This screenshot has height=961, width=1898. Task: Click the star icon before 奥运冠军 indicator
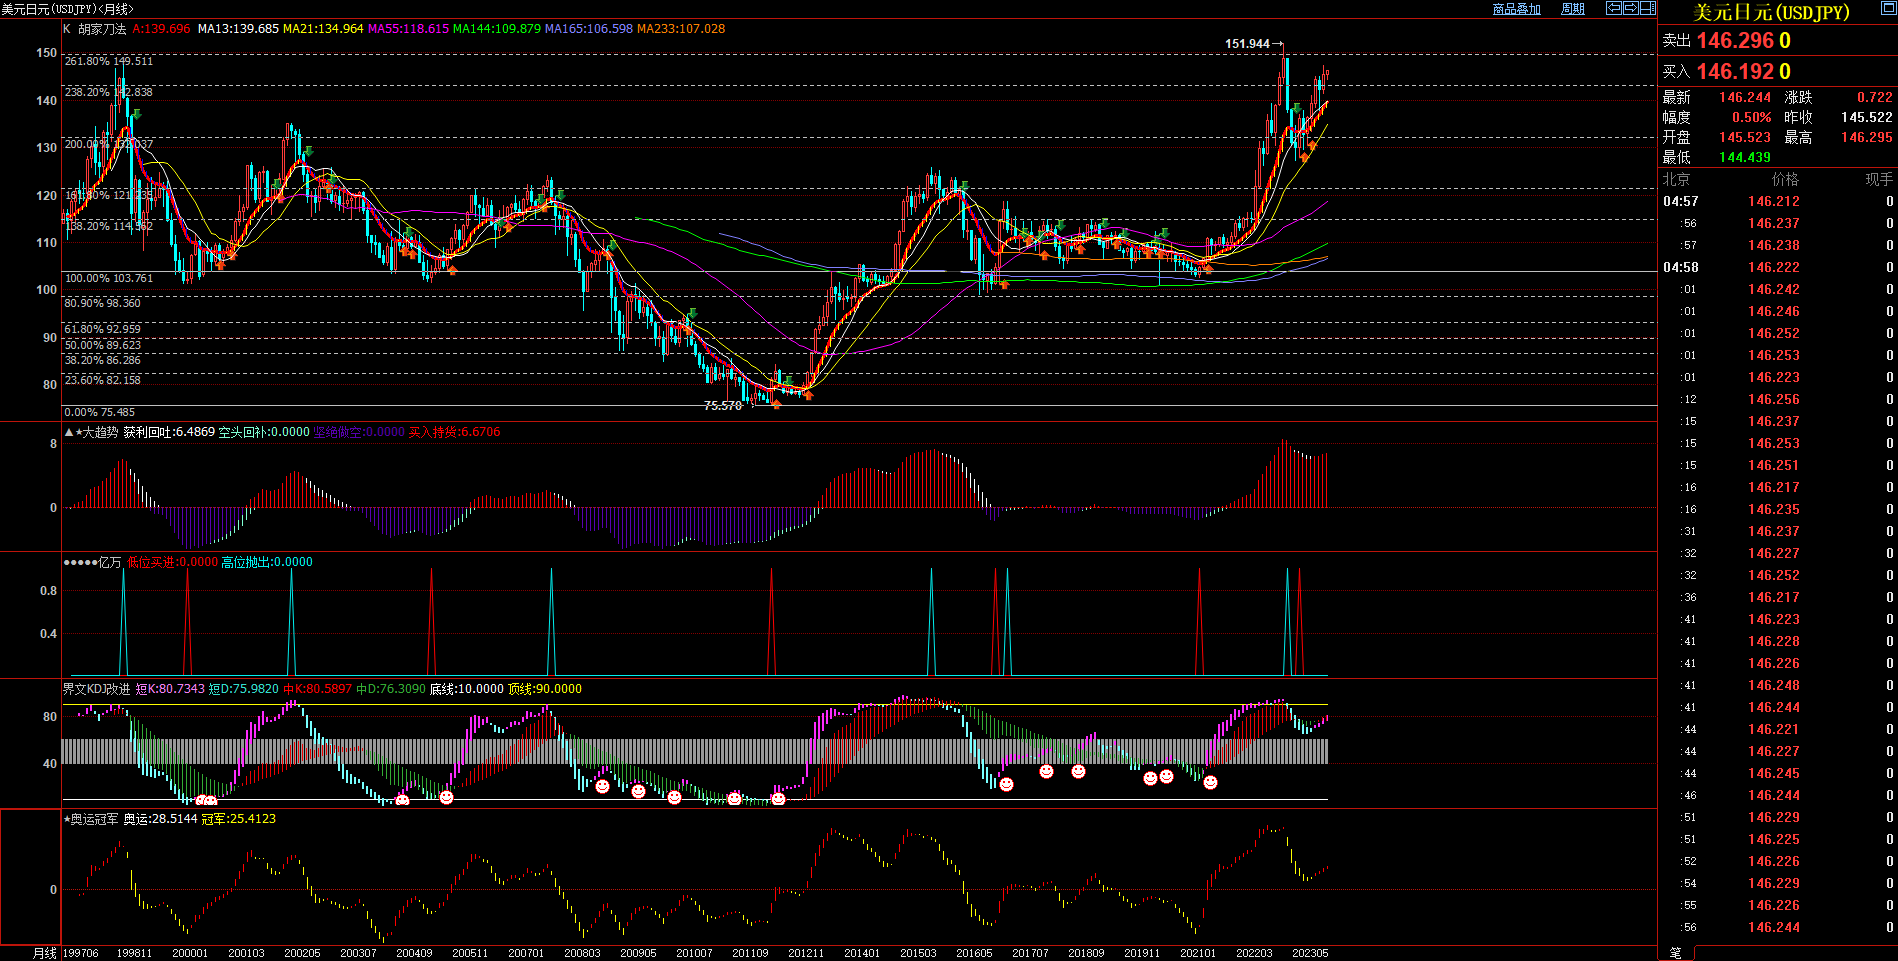point(67,819)
